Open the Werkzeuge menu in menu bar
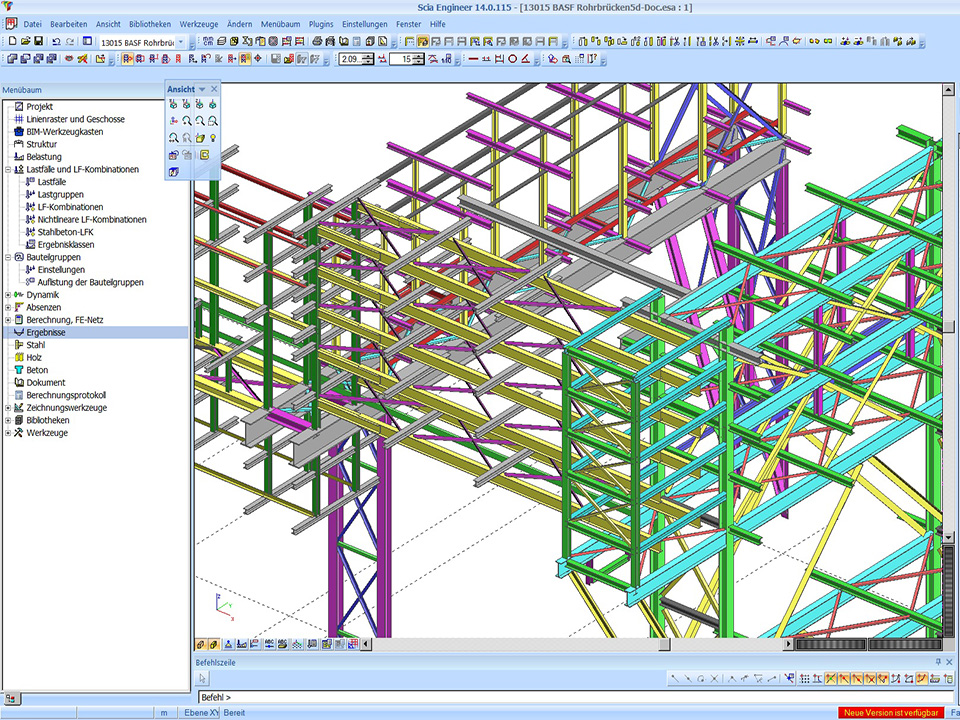This screenshot has height=720, width=960. (199, 23)
